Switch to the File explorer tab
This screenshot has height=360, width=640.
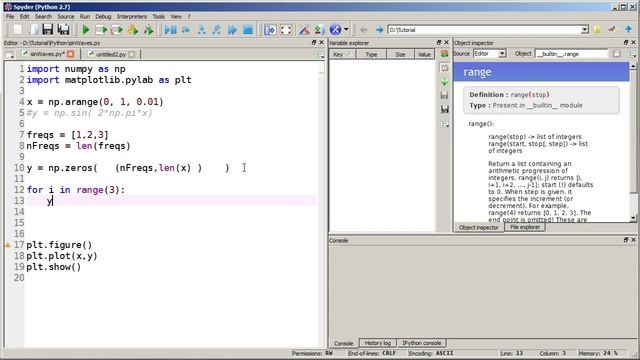click(x=524, y=227)
